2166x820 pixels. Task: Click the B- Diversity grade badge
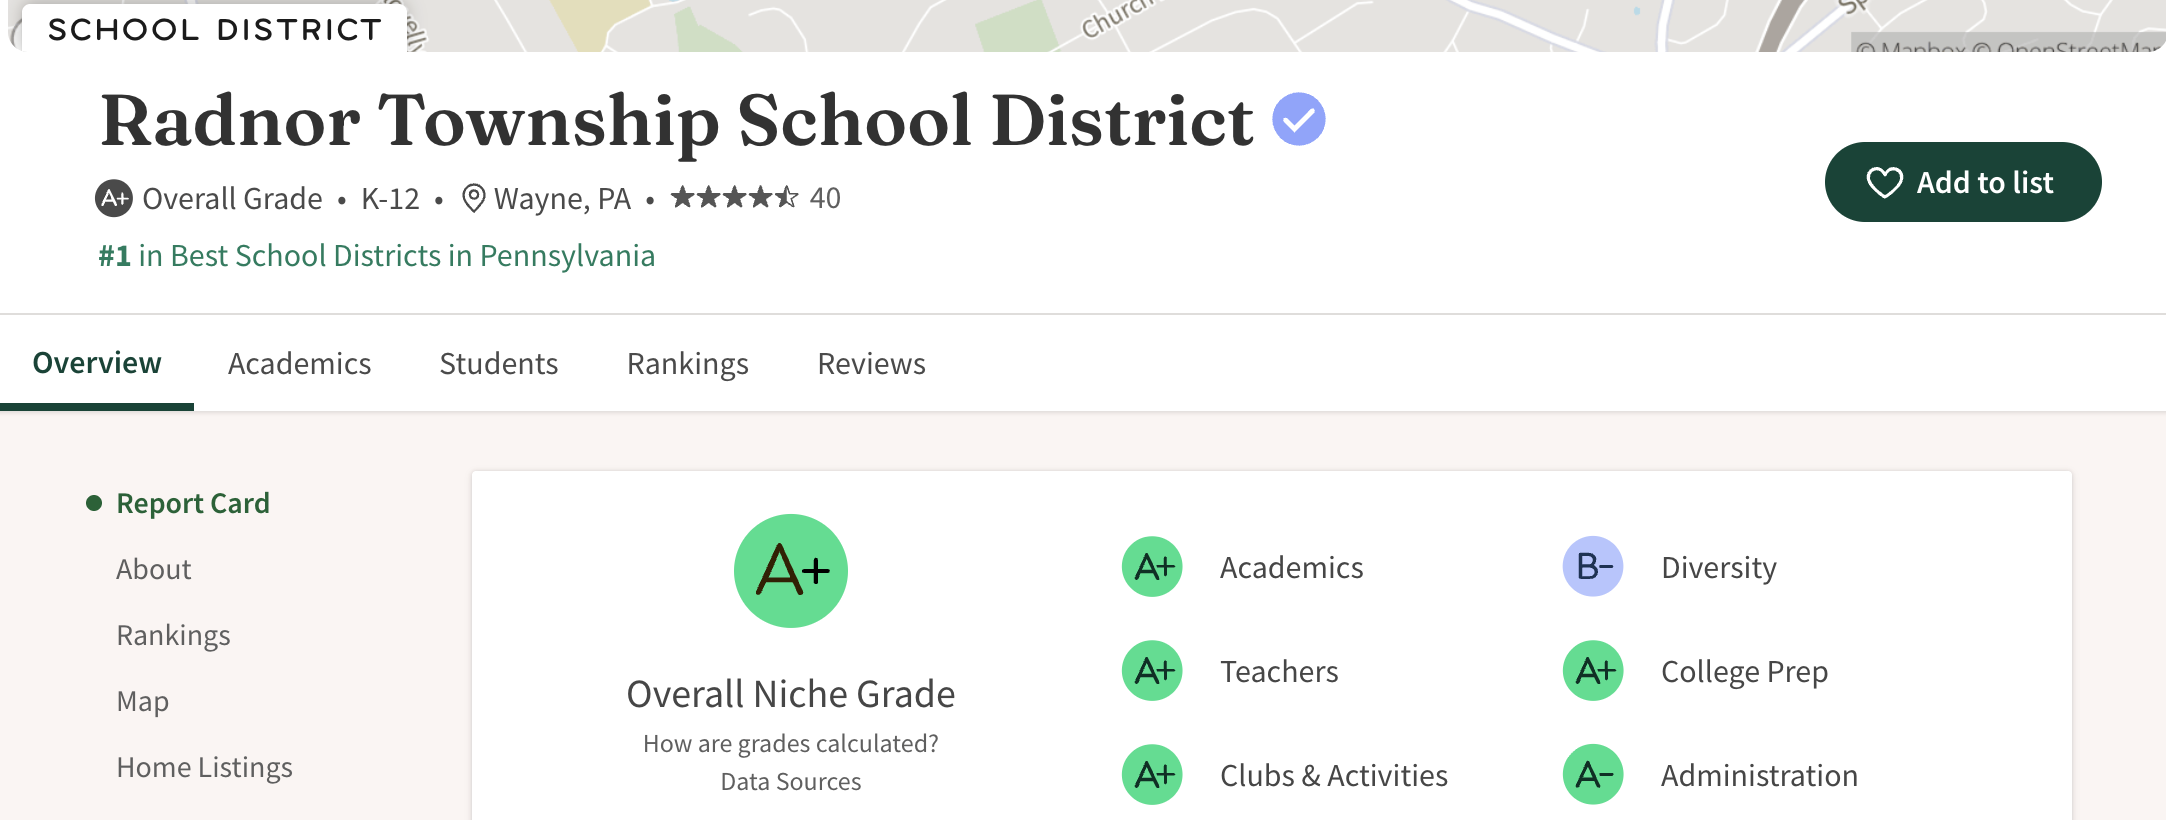(1592, 567)
